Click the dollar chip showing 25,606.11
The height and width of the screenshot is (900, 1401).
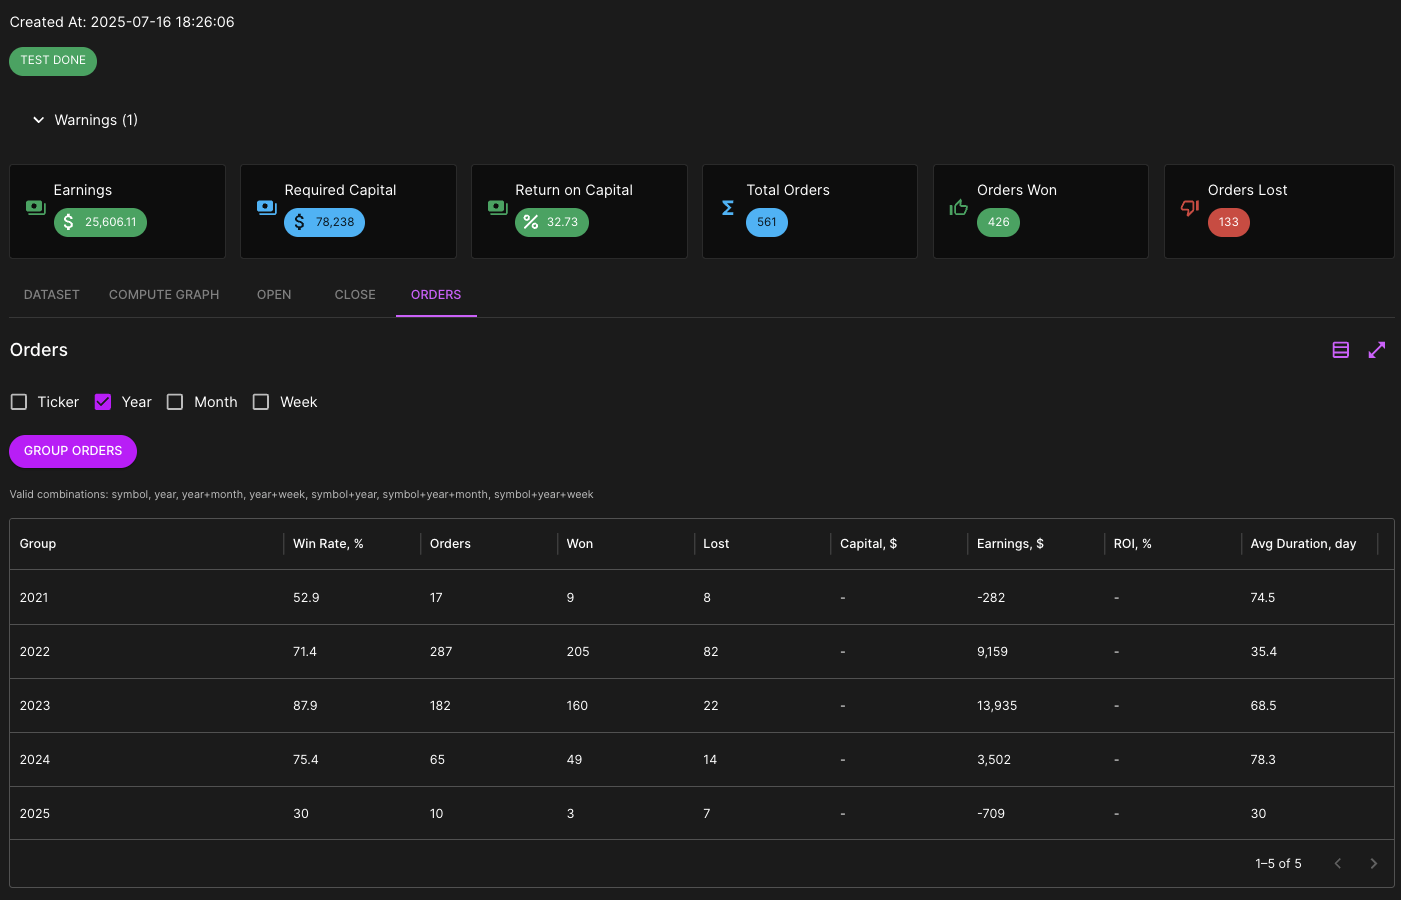[100, 222]
